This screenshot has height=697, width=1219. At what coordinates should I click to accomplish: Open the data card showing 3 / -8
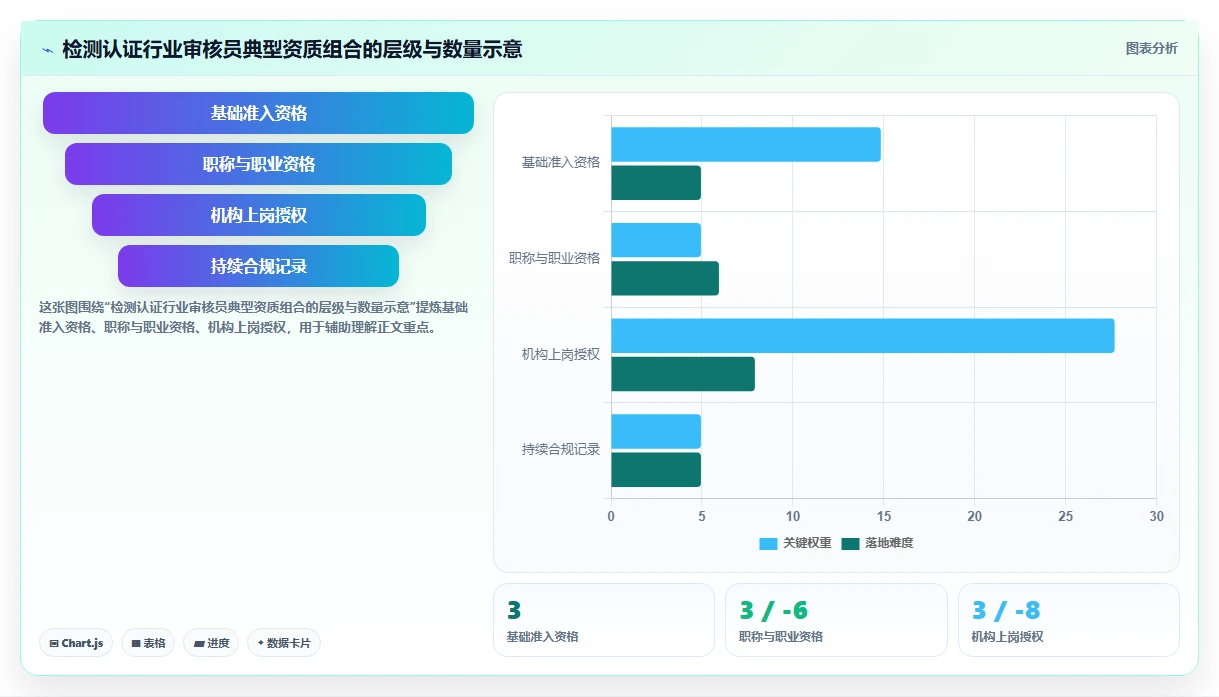coord(1069,620)
